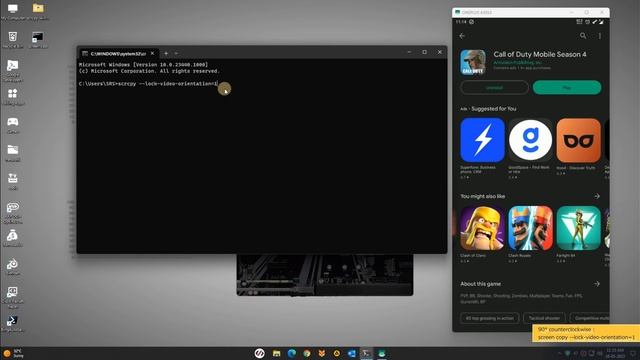Image resolution: width=640 pixels, height=360 pixels.
Task: Maximize the terminal window
Action: 424,52
